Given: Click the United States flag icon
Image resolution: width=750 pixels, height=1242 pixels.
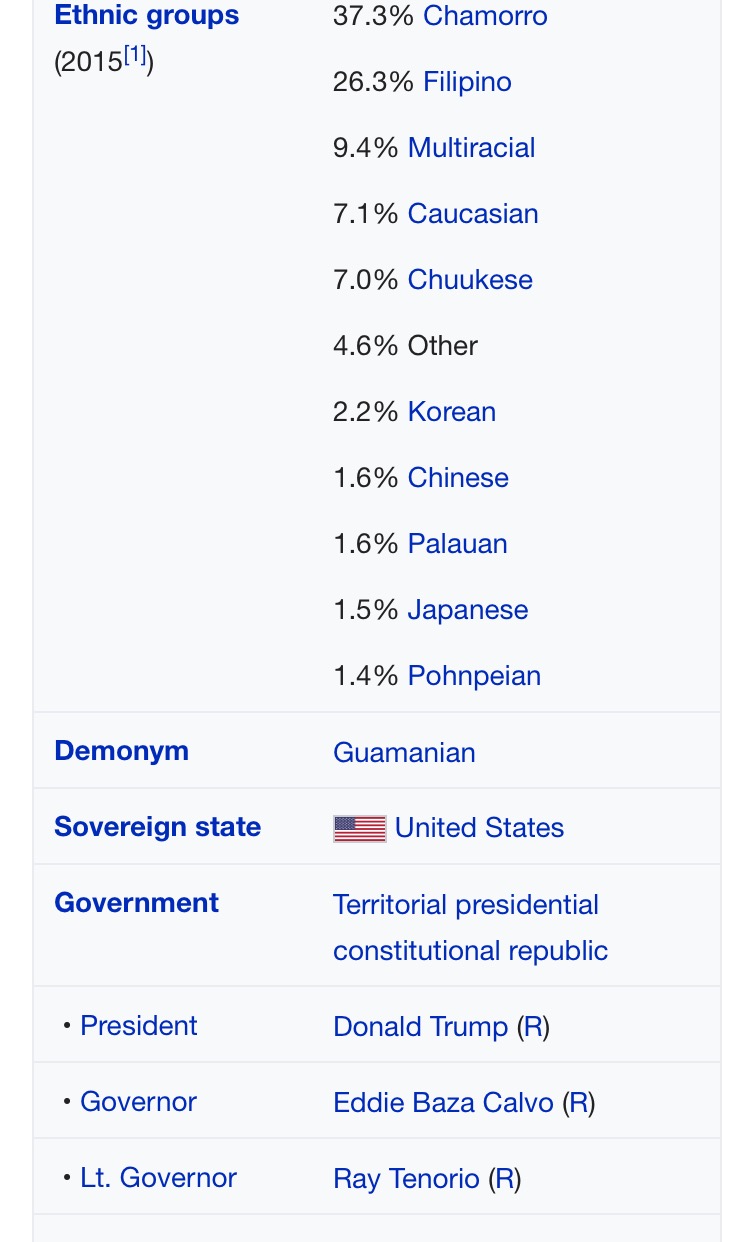Looking at the screenshot, I should [x=359, y=828].
